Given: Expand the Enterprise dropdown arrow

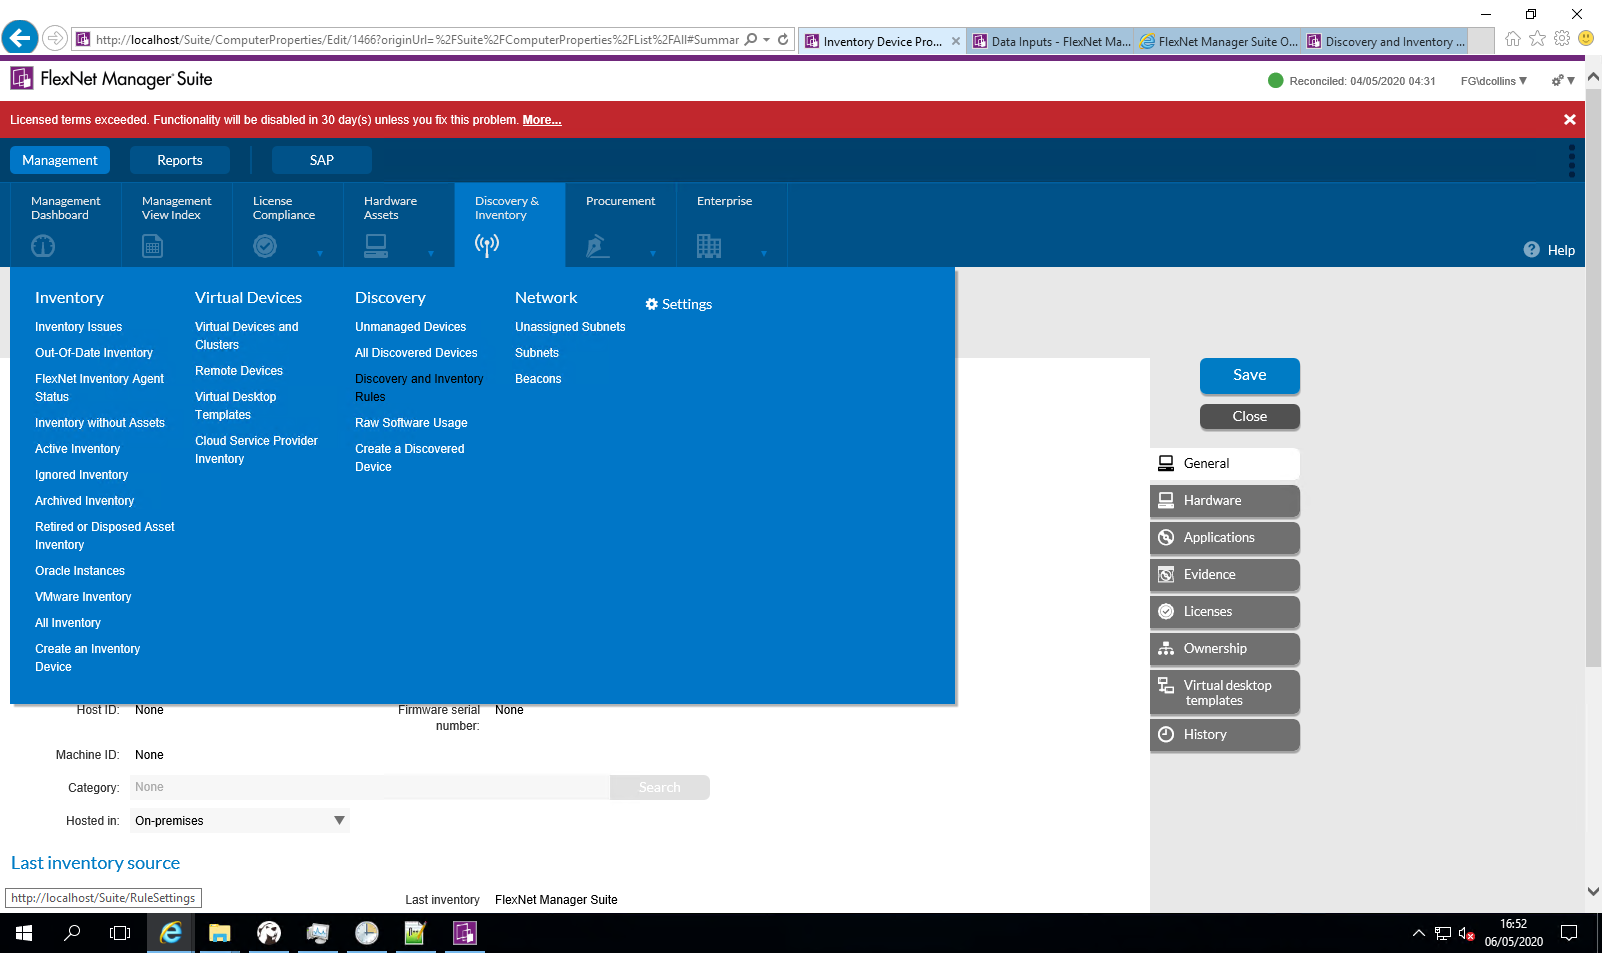Looking at the screenshot, I should [x=764, y=253].
